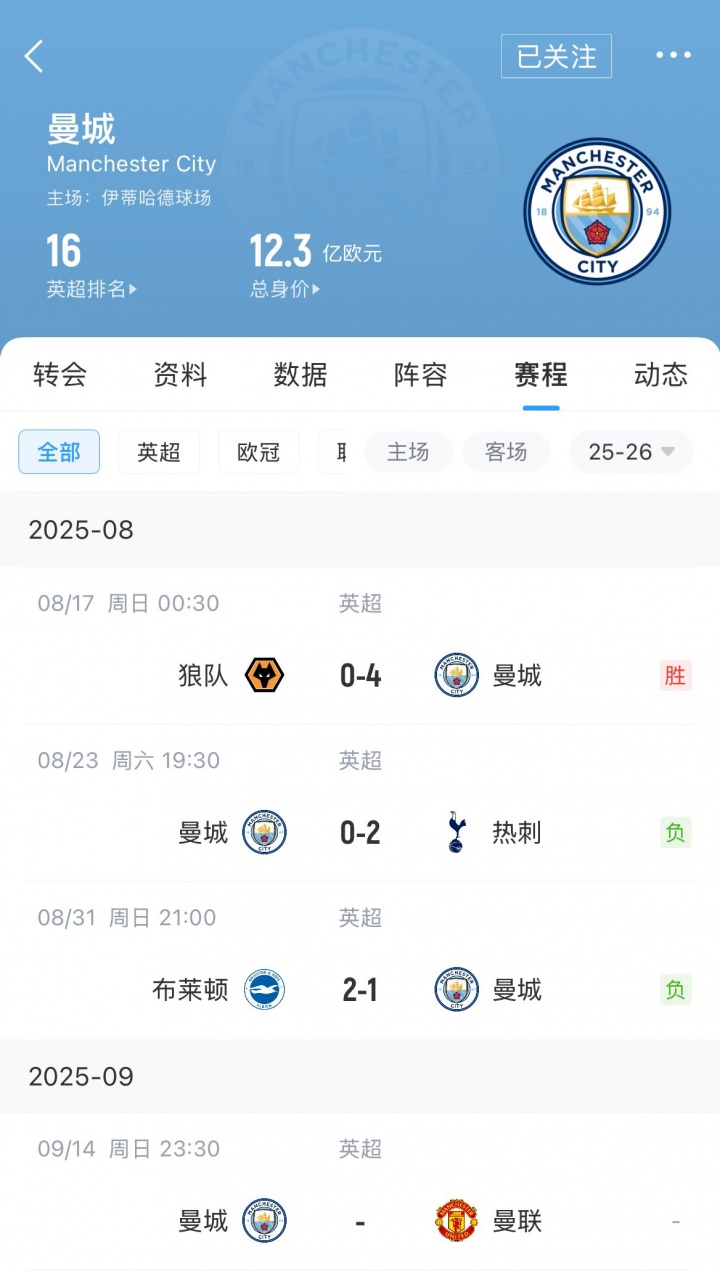720x1271 pixels.
Task: Switch to the 阵容 tab
Action: tap(420, 375)
